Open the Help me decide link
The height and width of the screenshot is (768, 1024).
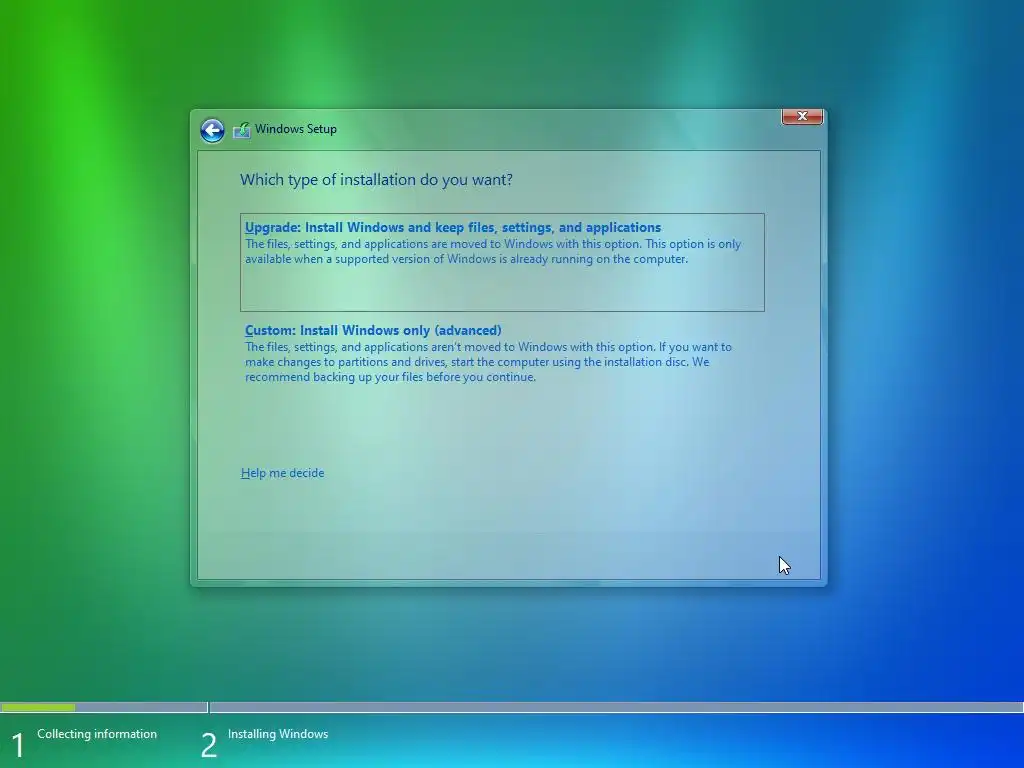click(282, 473)
